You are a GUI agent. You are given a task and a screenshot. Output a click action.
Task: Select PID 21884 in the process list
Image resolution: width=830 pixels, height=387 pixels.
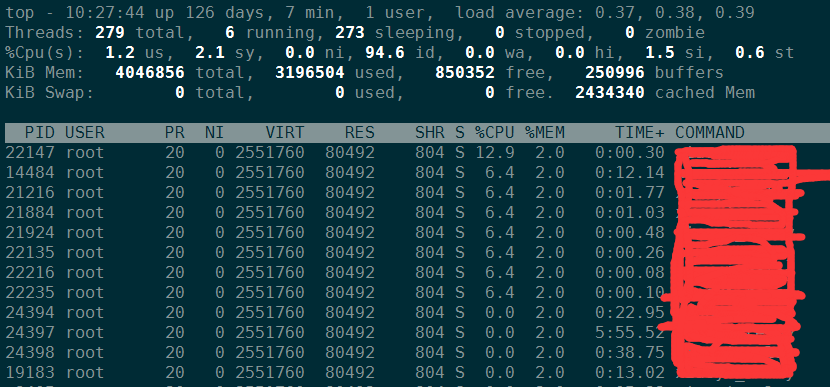click(30, 212)
